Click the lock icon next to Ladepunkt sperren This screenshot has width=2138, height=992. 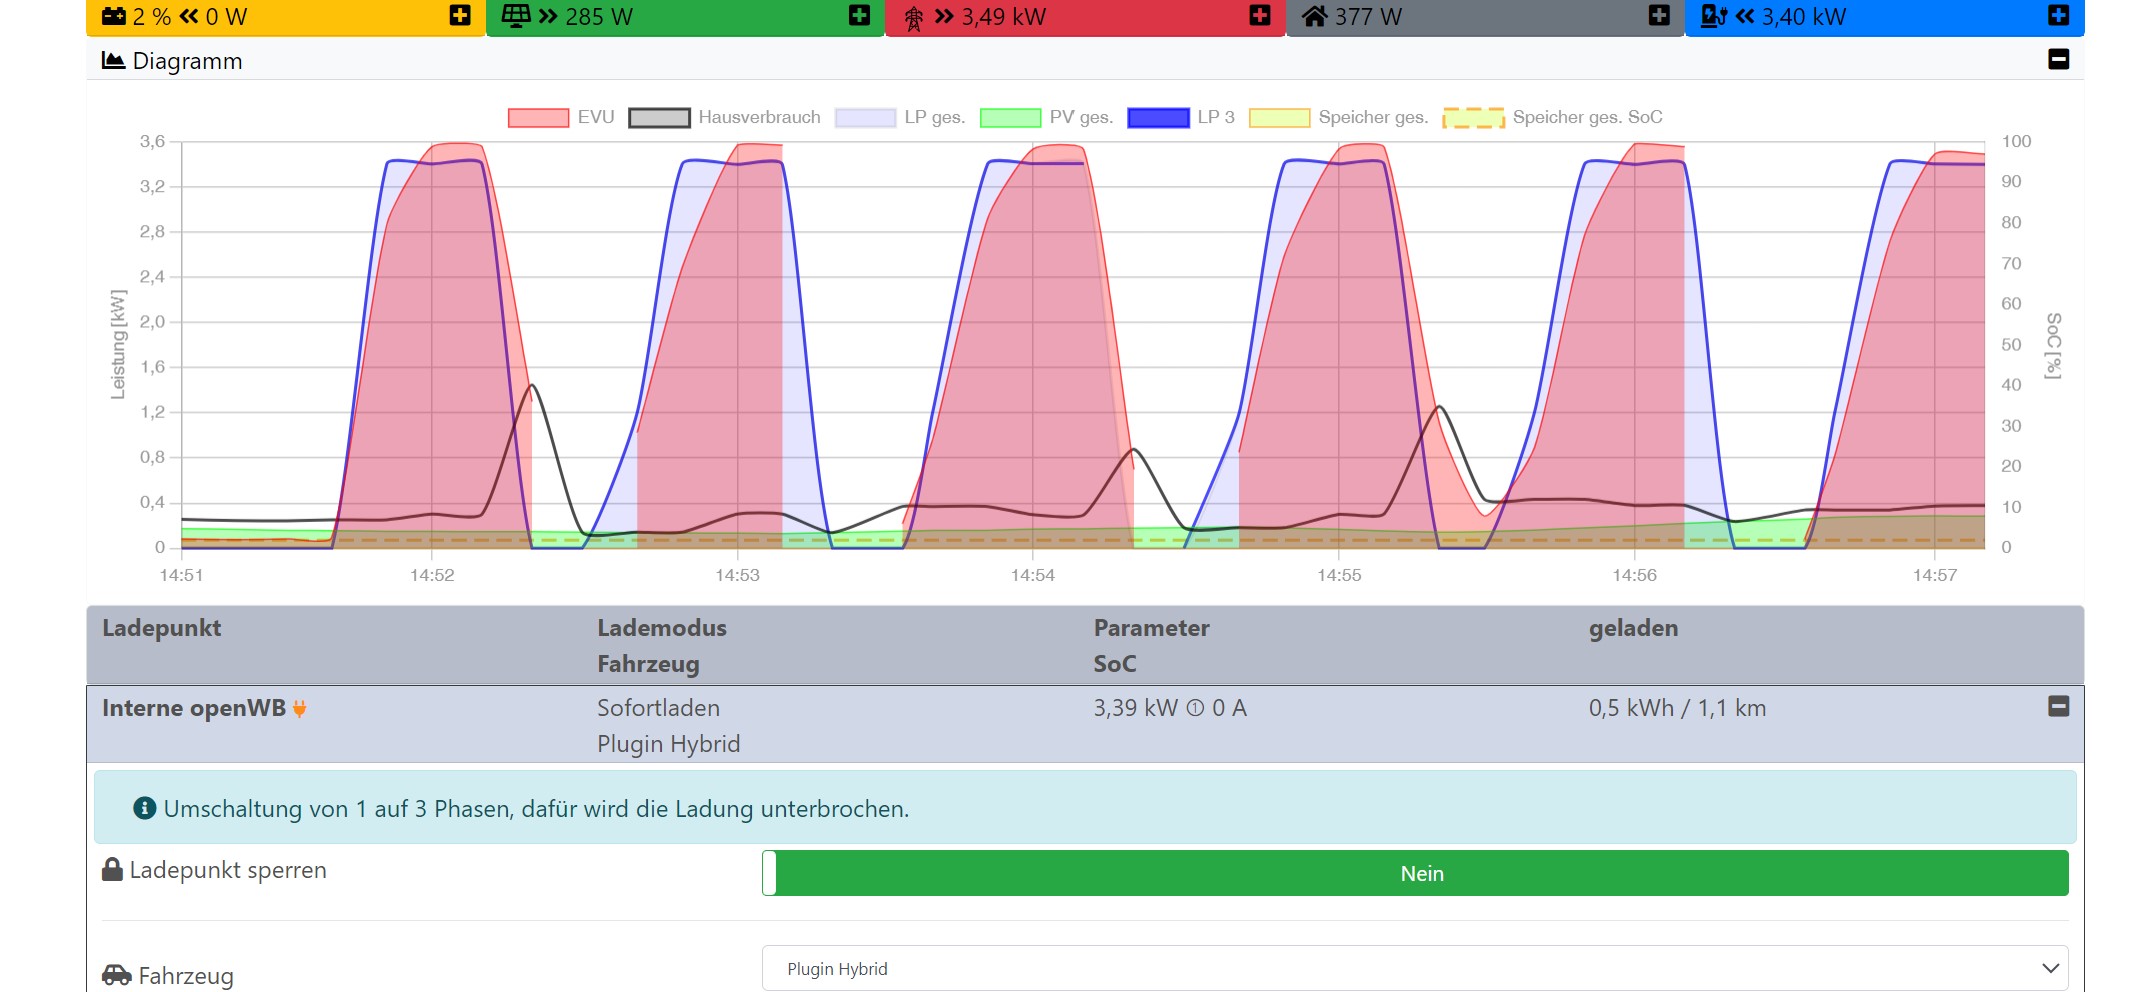pos(113,870)
